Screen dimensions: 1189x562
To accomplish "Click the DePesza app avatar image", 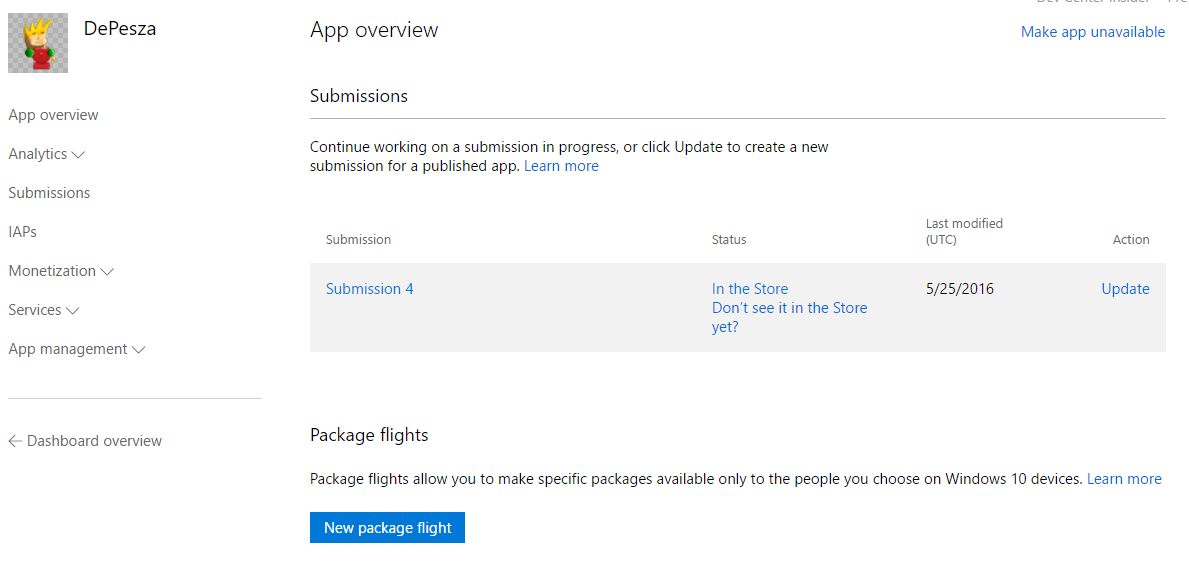I will click(x=38, y=43).
